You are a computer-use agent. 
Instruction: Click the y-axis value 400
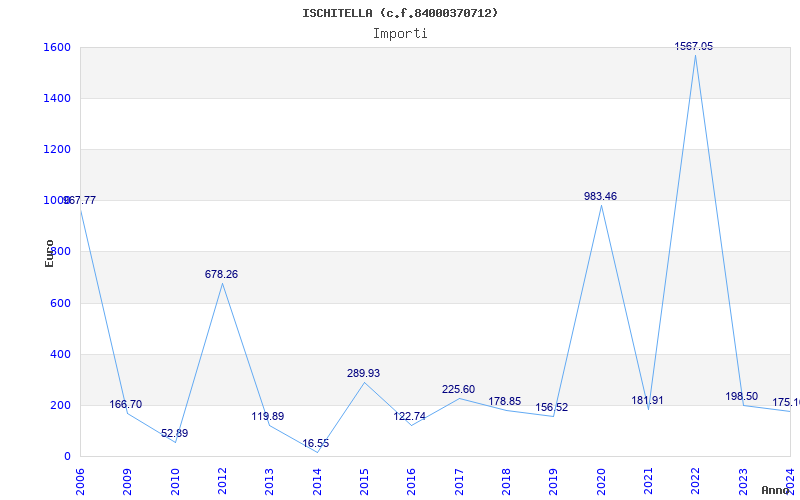point(58,355)
